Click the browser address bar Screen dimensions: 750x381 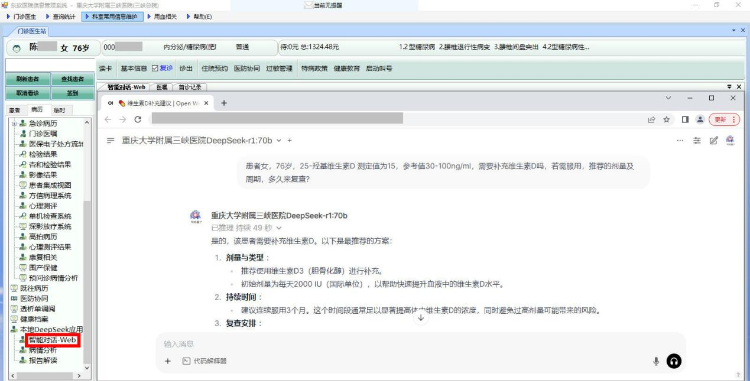(x=277, y=119)
